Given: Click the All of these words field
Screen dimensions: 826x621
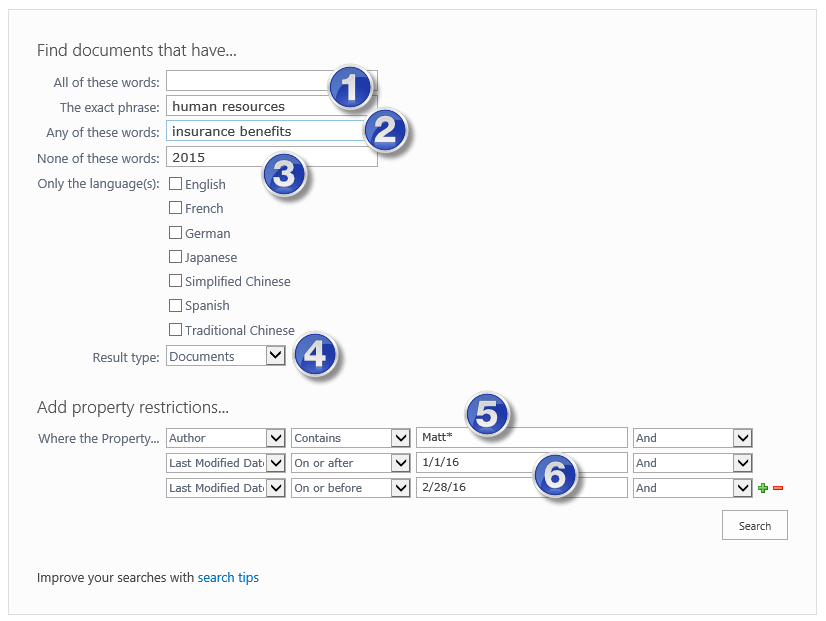Looking at the screenshot, I should (272, 81).
